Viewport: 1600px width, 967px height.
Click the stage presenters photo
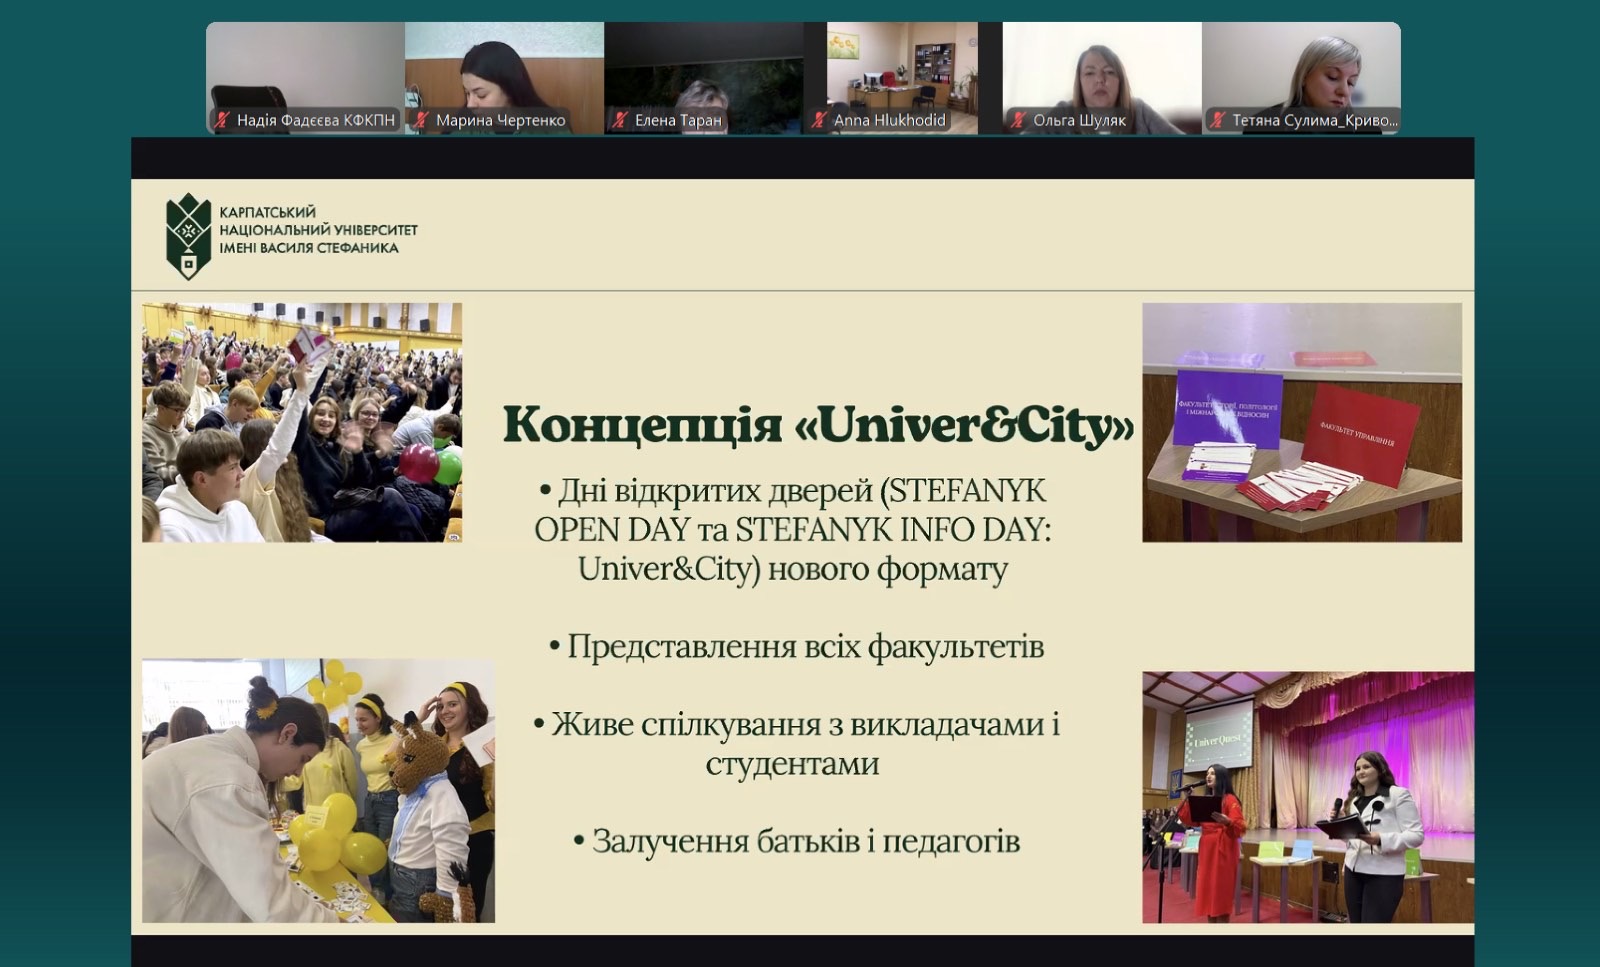pyautogui.click(x=1307, y=796)
